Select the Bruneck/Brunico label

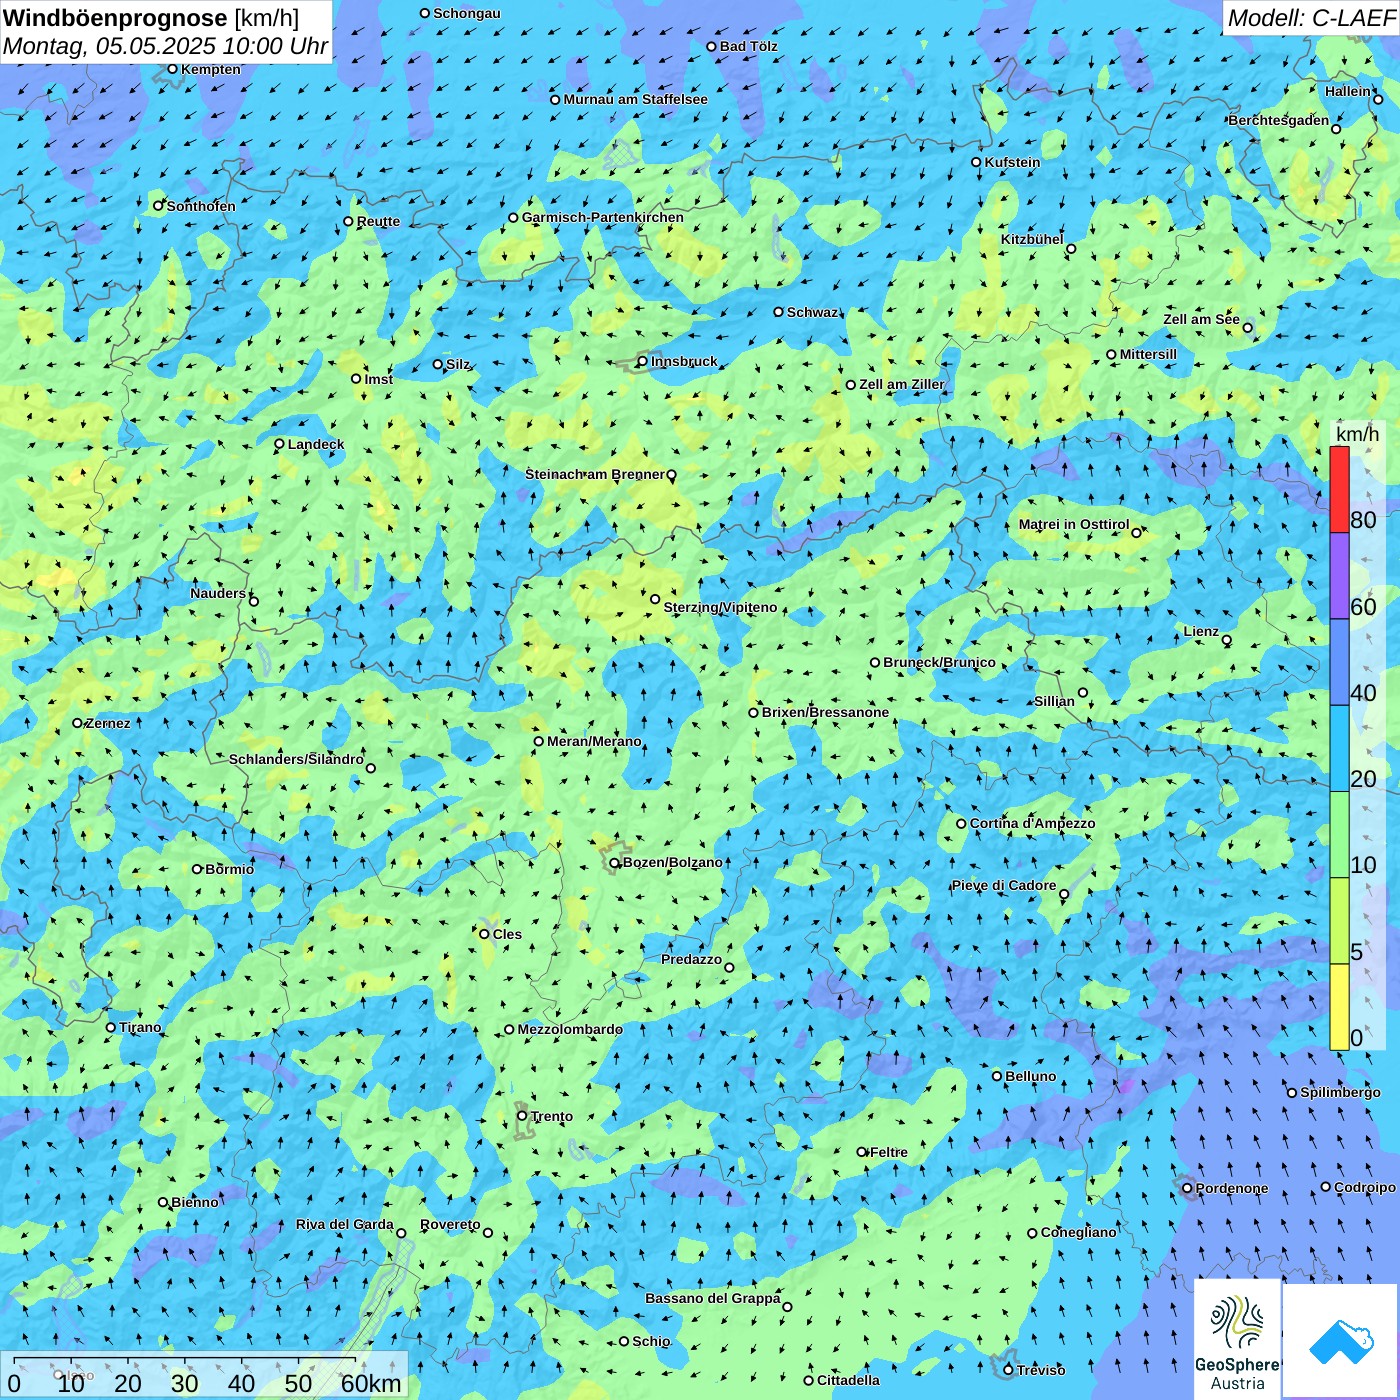[939, 662]
